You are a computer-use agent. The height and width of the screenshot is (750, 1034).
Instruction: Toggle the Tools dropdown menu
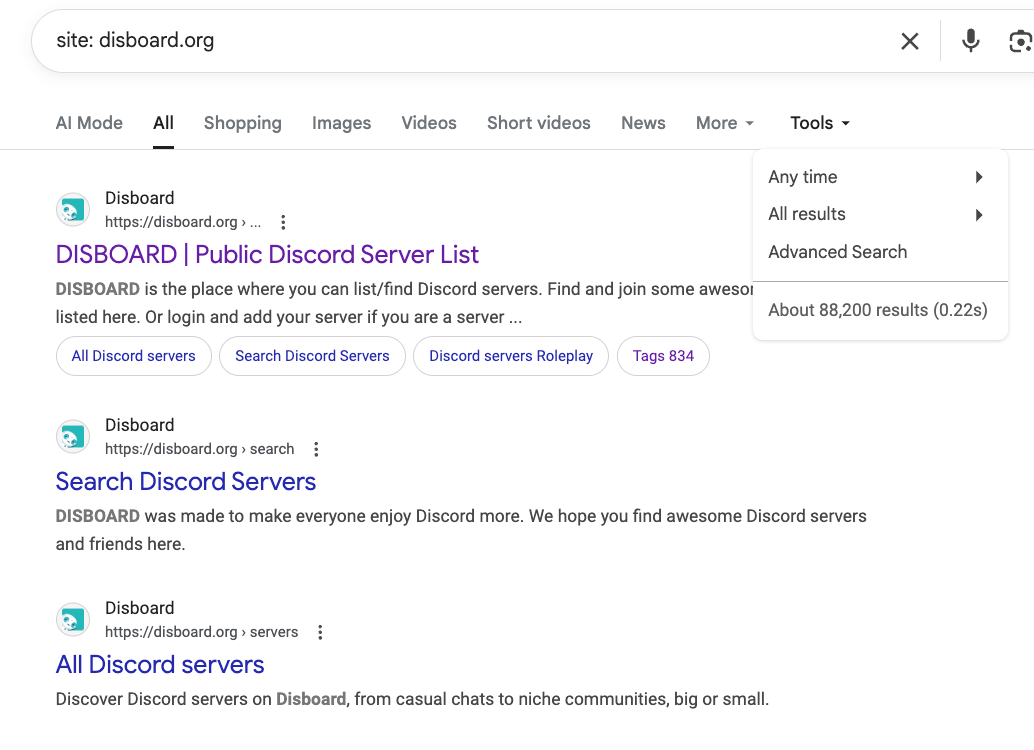pos(820,123)
